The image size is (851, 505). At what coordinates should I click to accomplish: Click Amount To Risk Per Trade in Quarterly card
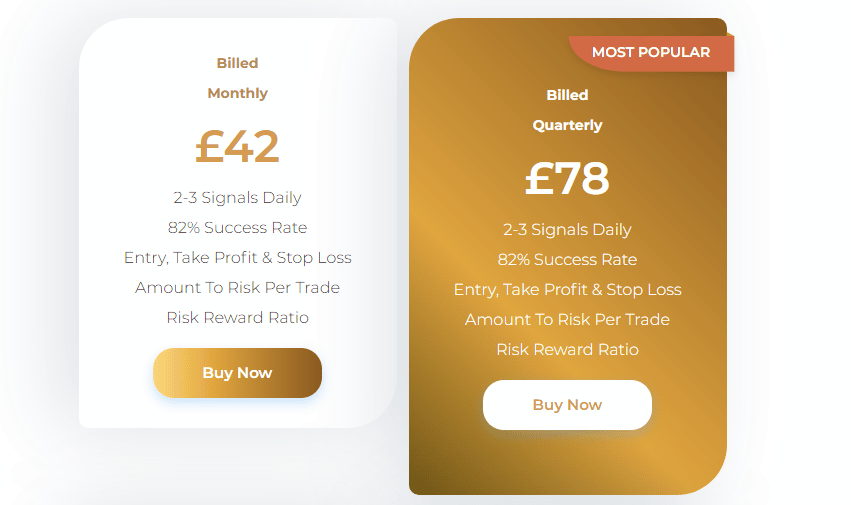coord(567,319)
